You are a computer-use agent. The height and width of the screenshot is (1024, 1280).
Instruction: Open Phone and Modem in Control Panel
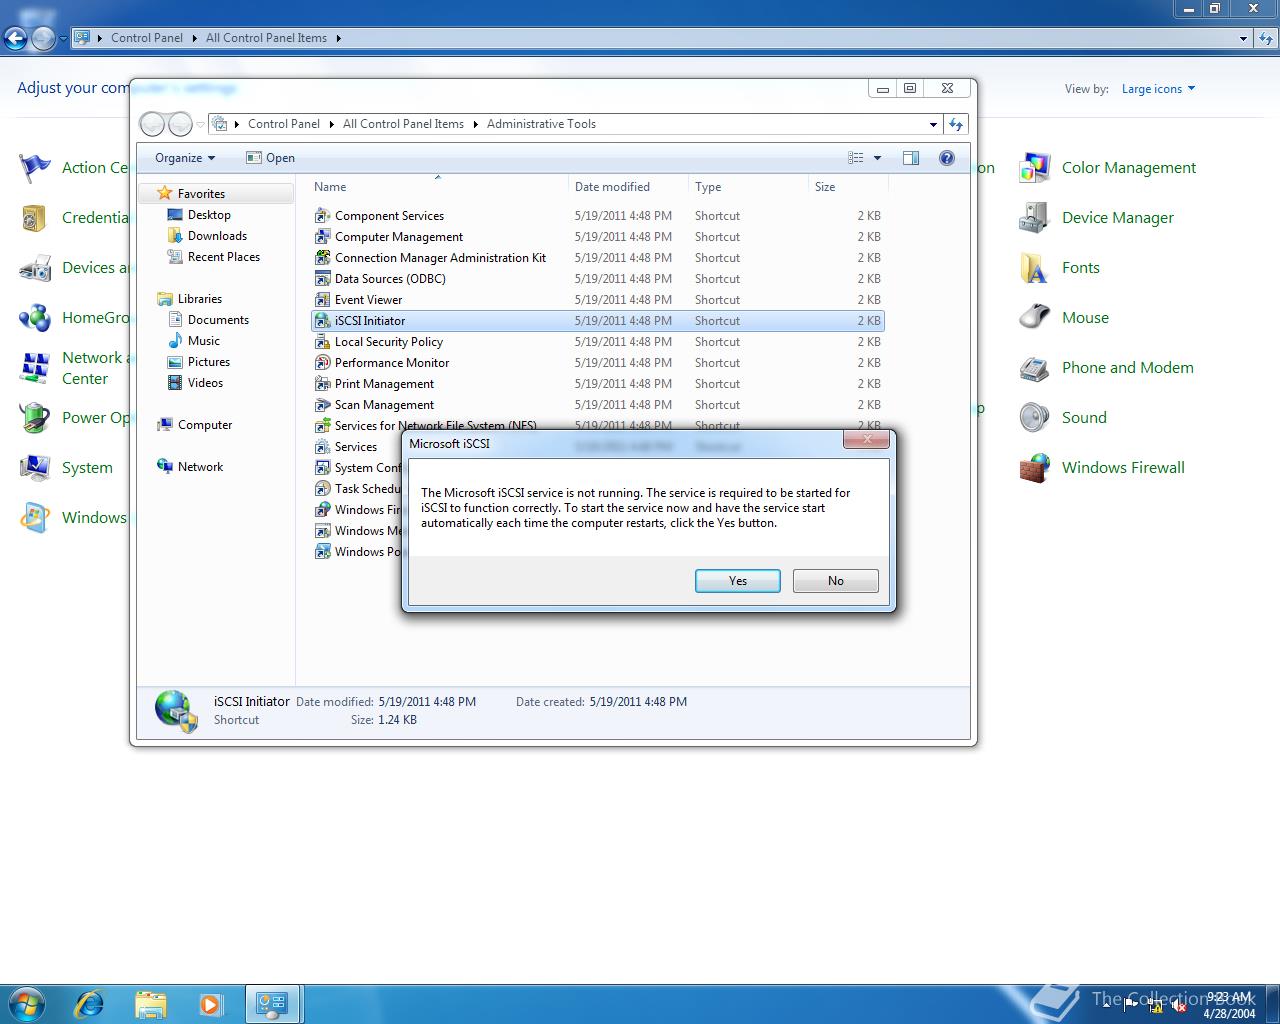coord(1106,368)
